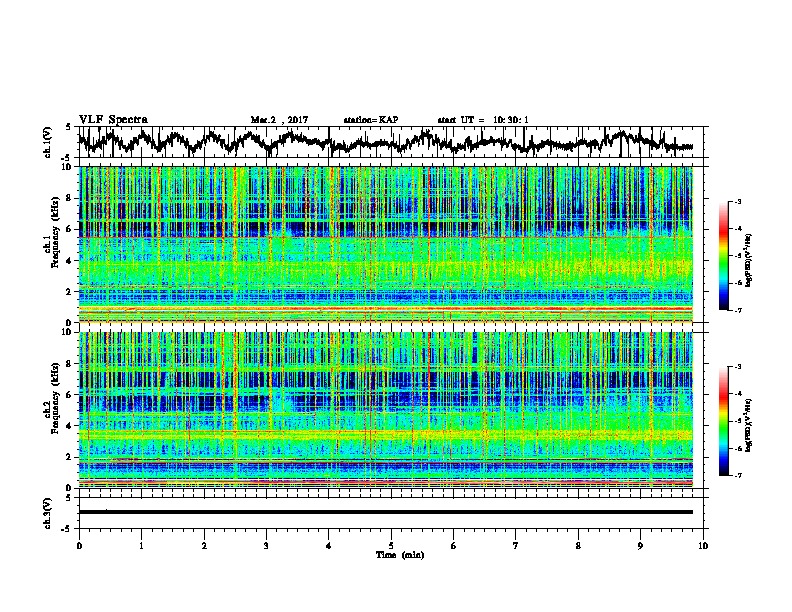Screen dimensions: 792x612
Task: Click the ch.2 spectrogram panel
Action: (386, 410)
